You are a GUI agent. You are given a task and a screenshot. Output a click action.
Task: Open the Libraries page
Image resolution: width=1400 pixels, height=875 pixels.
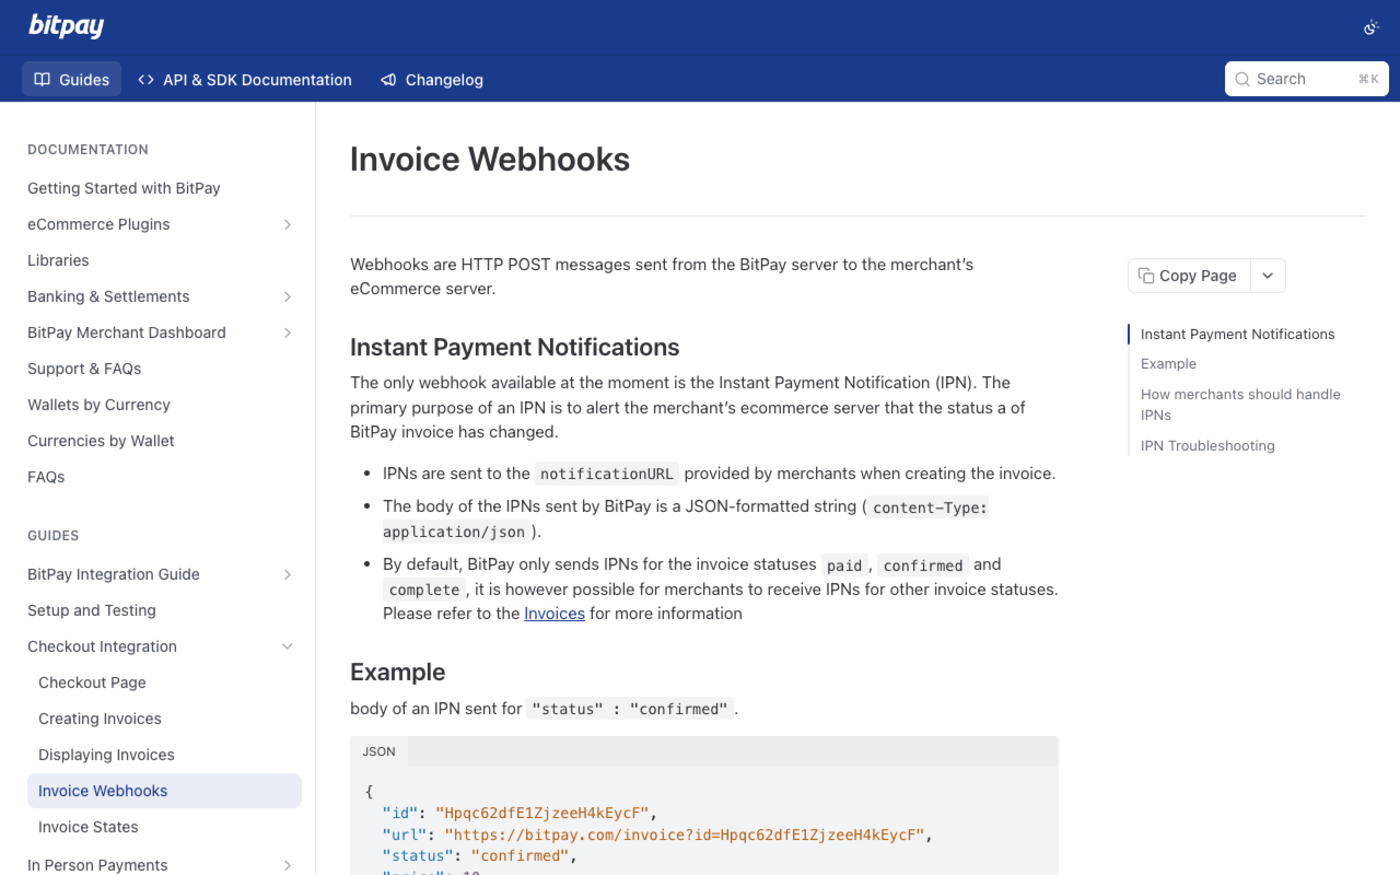tap(58, 260)
